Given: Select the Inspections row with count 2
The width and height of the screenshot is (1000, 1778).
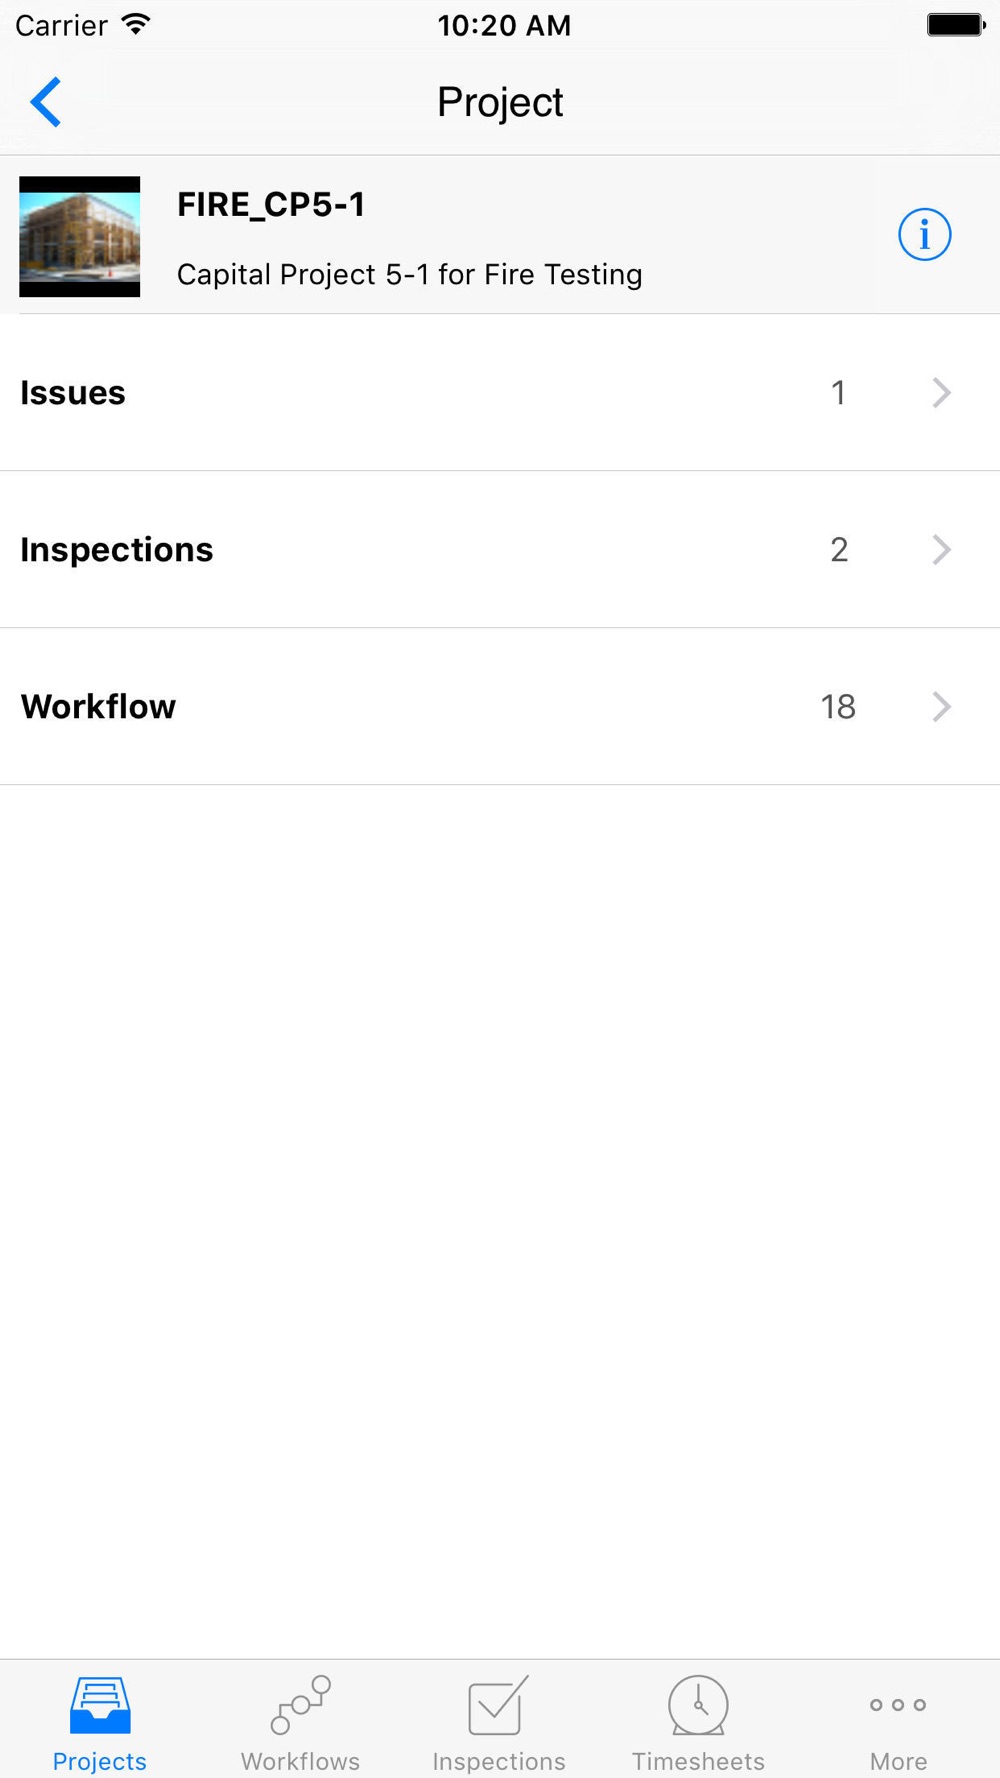Looking at the screenshot, I should [500, 550].
